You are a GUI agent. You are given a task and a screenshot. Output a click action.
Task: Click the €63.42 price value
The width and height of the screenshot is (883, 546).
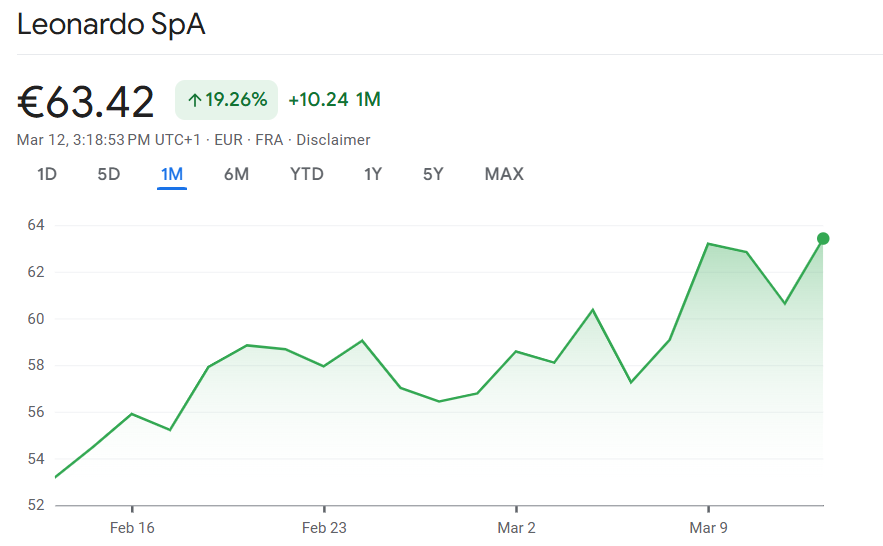pos(86,102)
